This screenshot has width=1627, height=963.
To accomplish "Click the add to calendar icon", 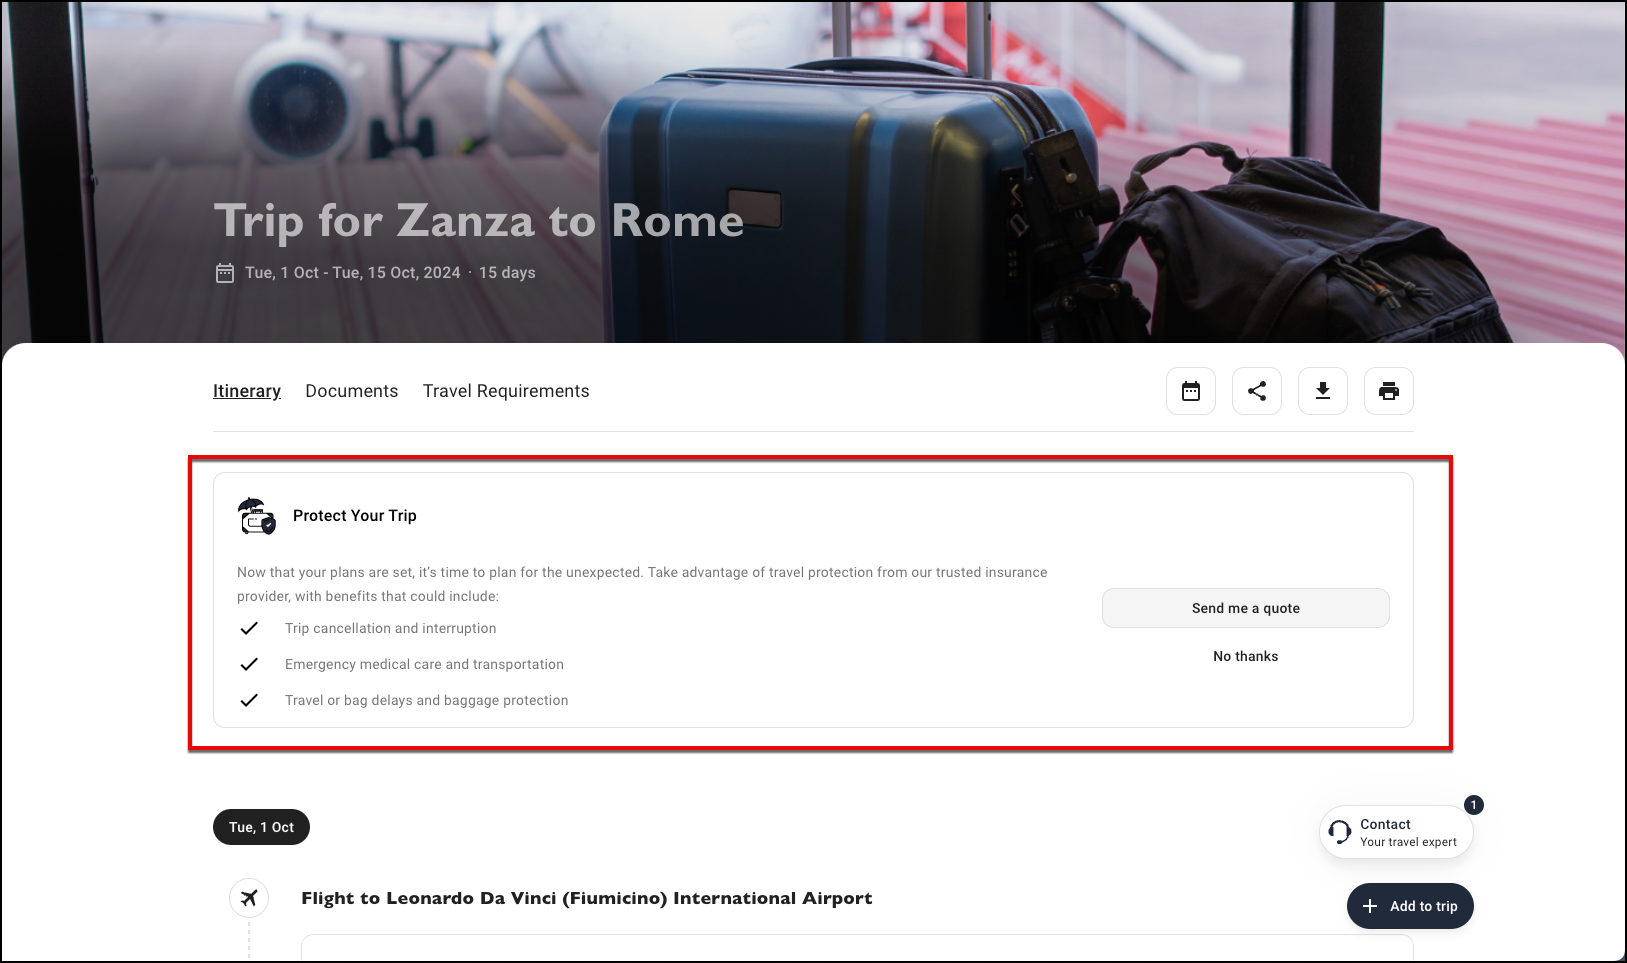I will [x=1191, y=391].
